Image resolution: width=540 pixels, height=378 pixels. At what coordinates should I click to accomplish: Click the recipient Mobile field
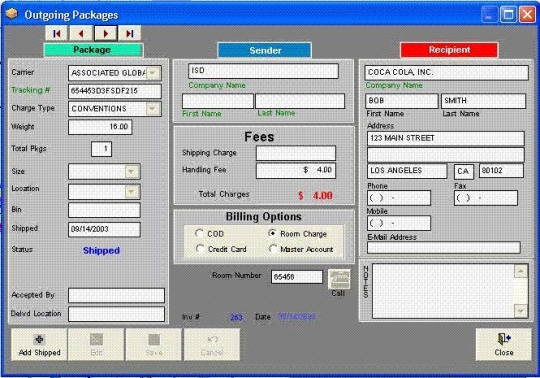[x=399, y=223]
